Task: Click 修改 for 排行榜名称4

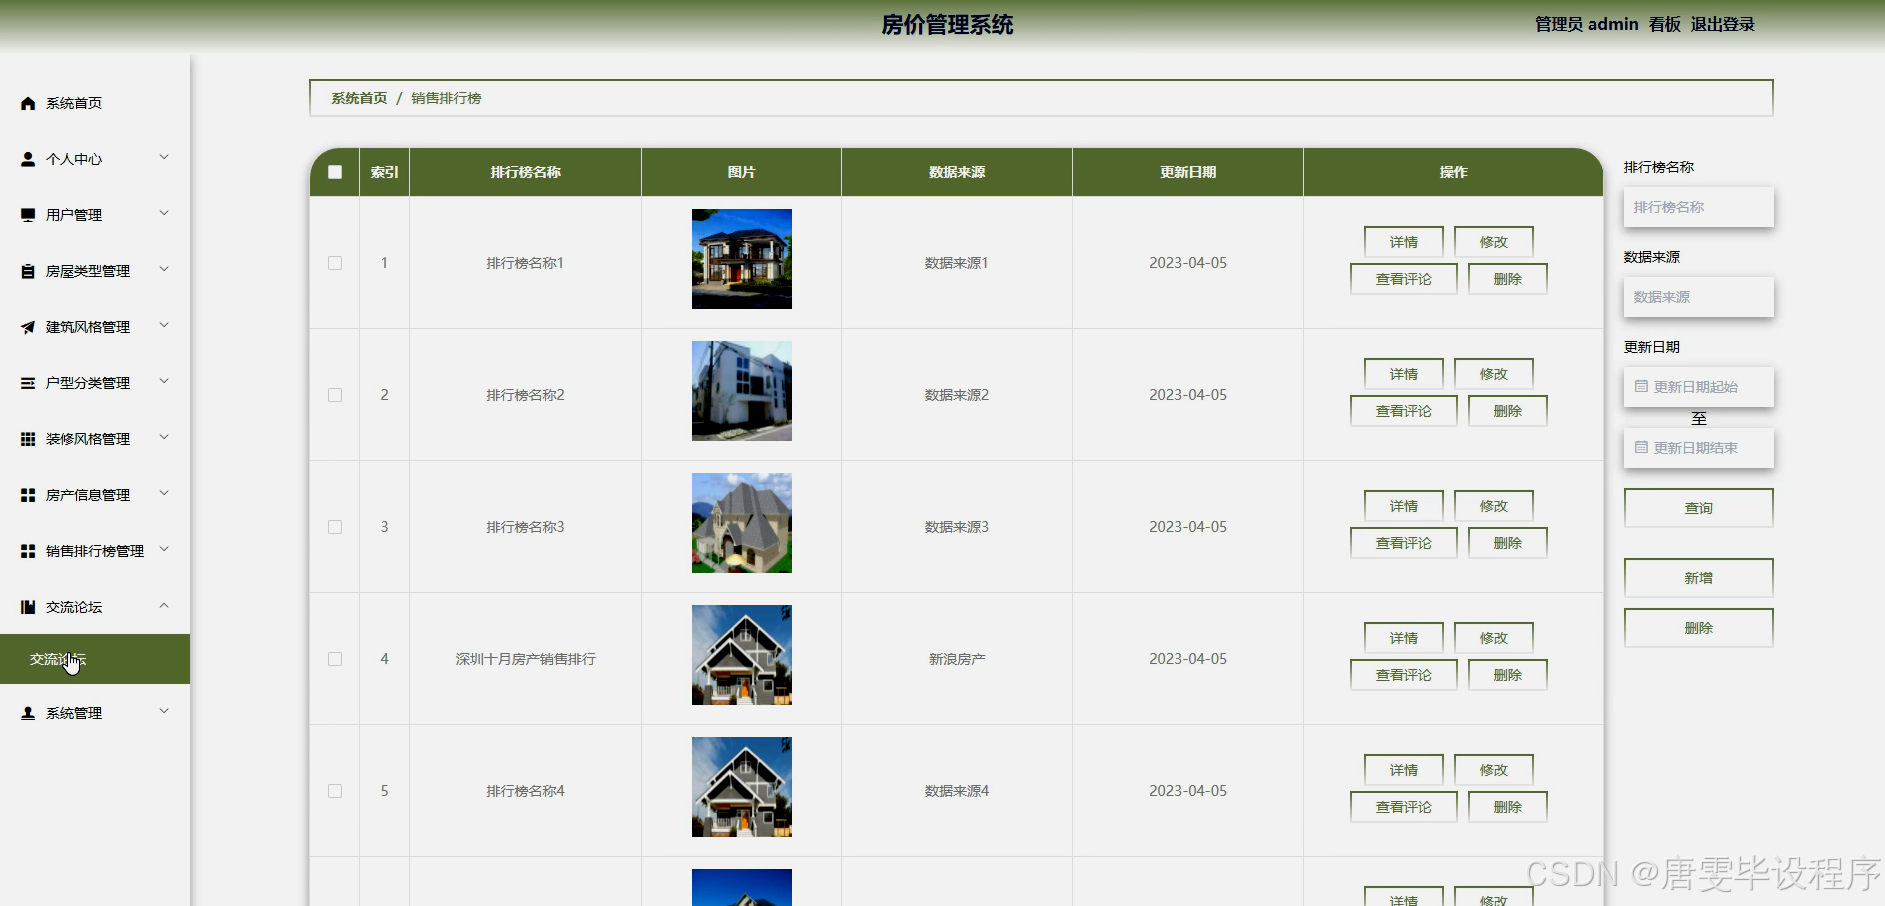Action: pos(1493,770)
